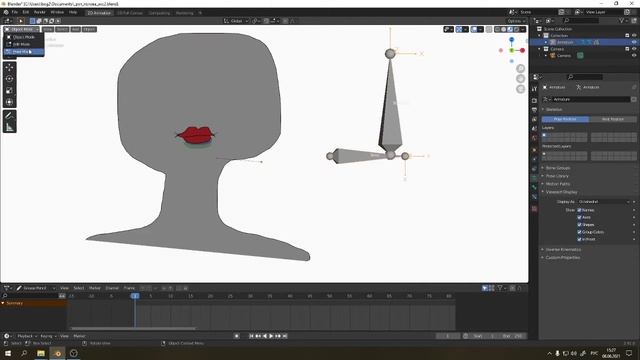Play the animation in the timeline
The image size is (640, 360).
[x=271, y=336]
